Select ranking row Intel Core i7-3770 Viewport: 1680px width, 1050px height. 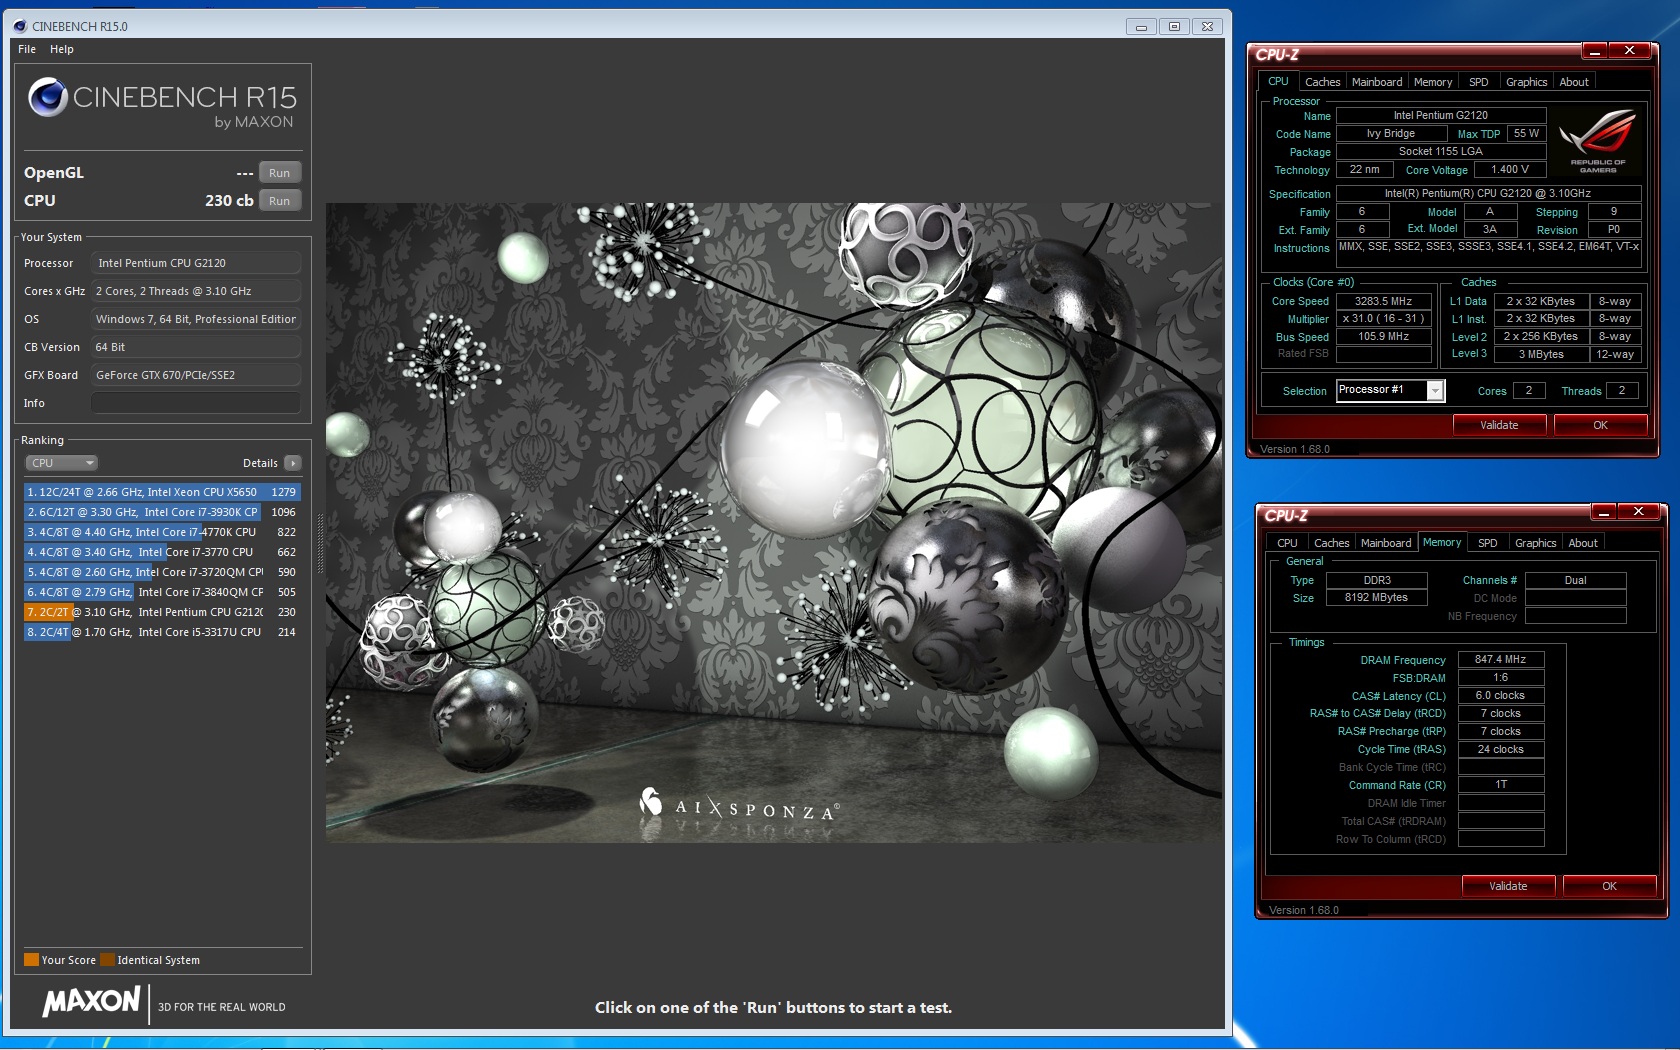(162, 552)
